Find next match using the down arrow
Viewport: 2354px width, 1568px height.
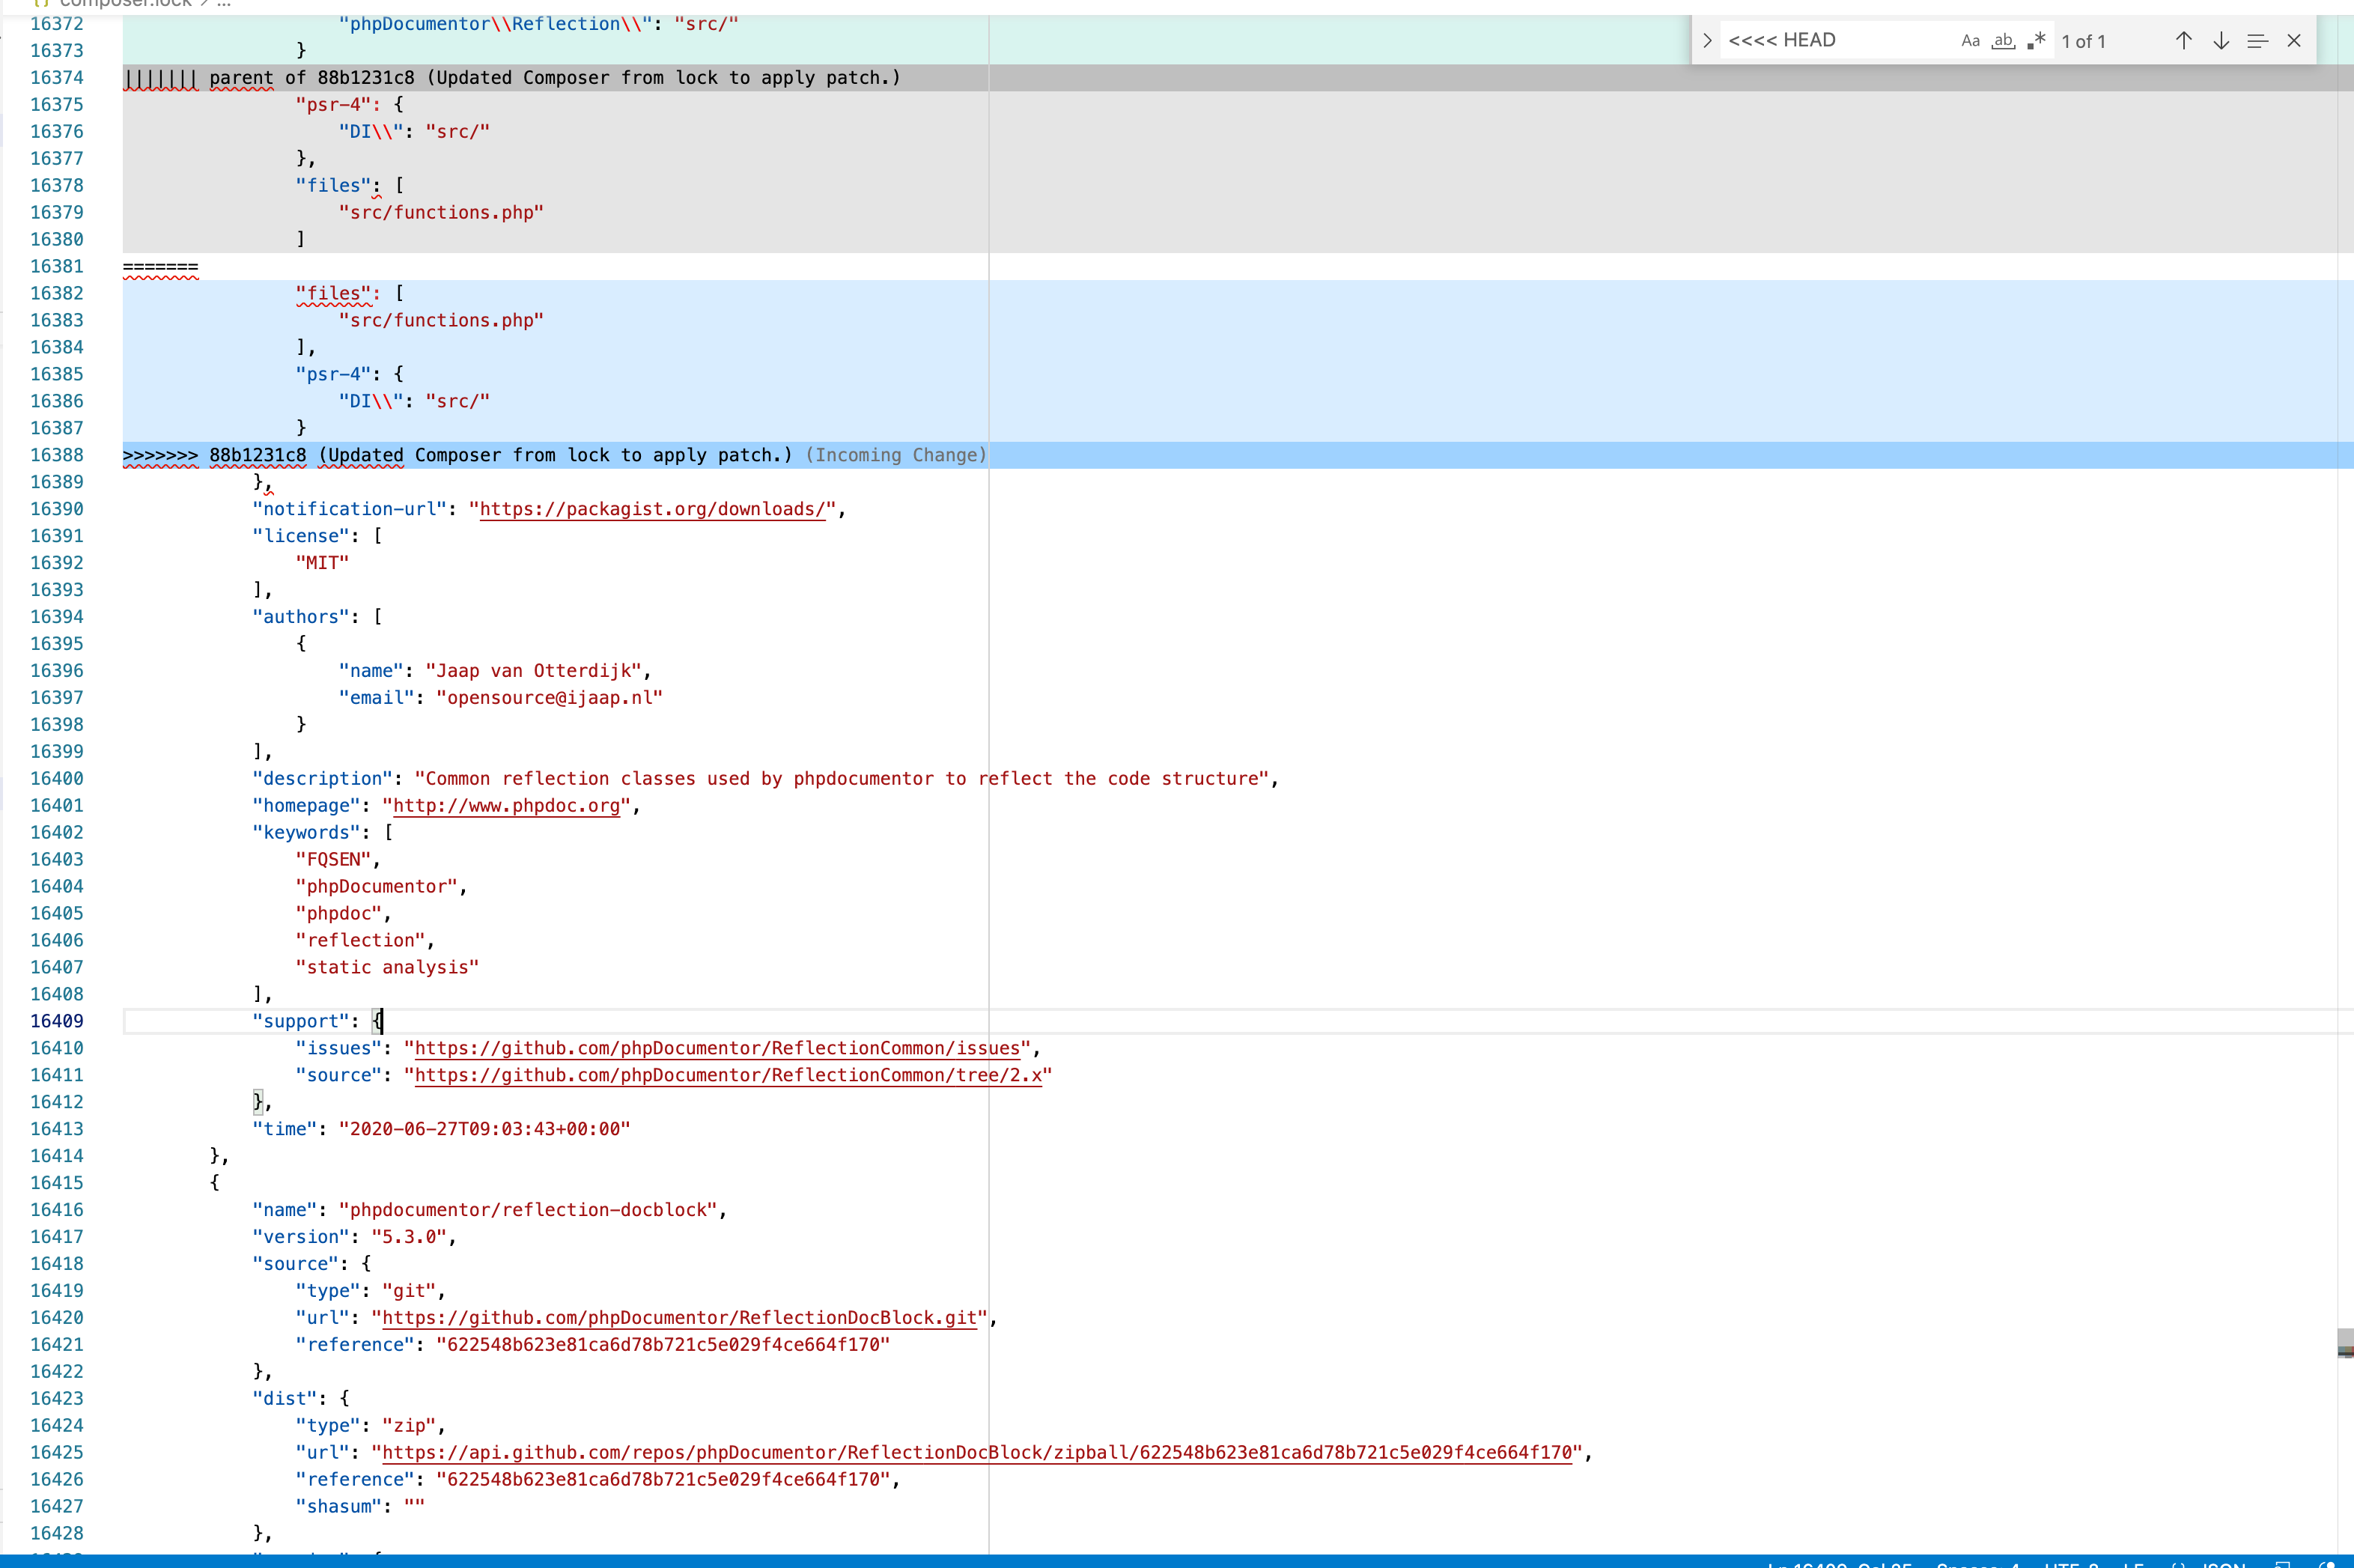2221,40
